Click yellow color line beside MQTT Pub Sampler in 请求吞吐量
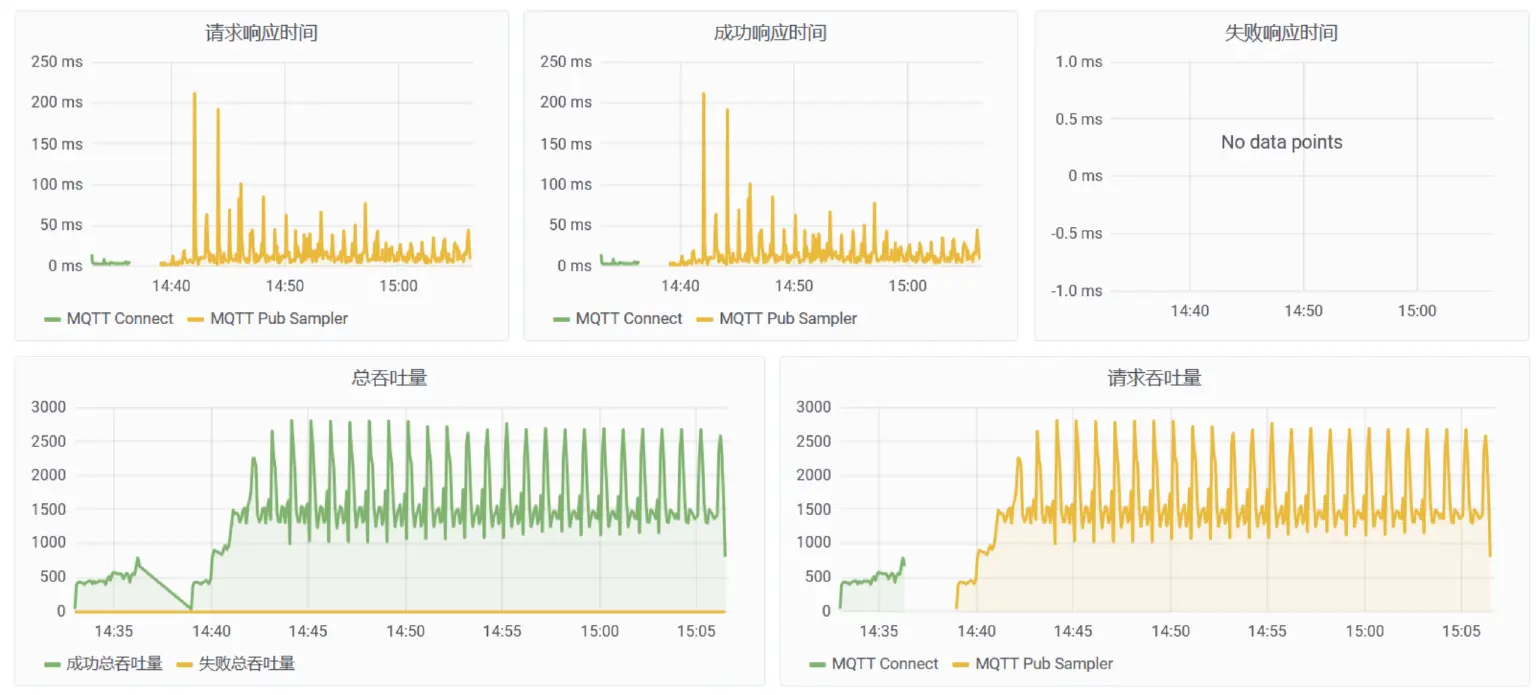The height and width of the screenshot is (695, 1536). tap(961, 664)
